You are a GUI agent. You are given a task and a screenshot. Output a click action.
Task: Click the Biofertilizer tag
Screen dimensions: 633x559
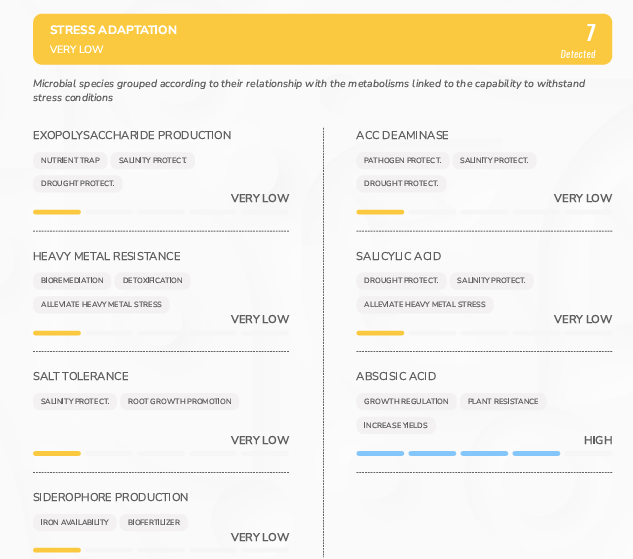(153, 522)
